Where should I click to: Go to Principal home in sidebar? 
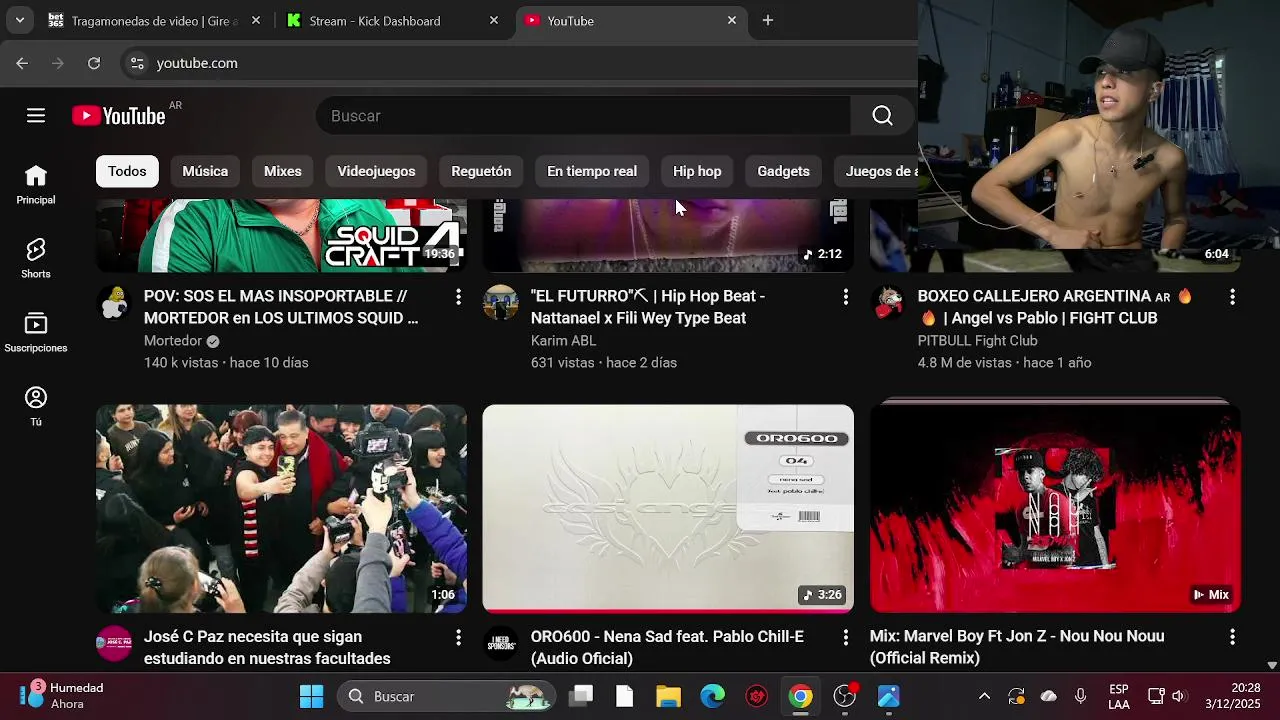click(x=36, y=185)
